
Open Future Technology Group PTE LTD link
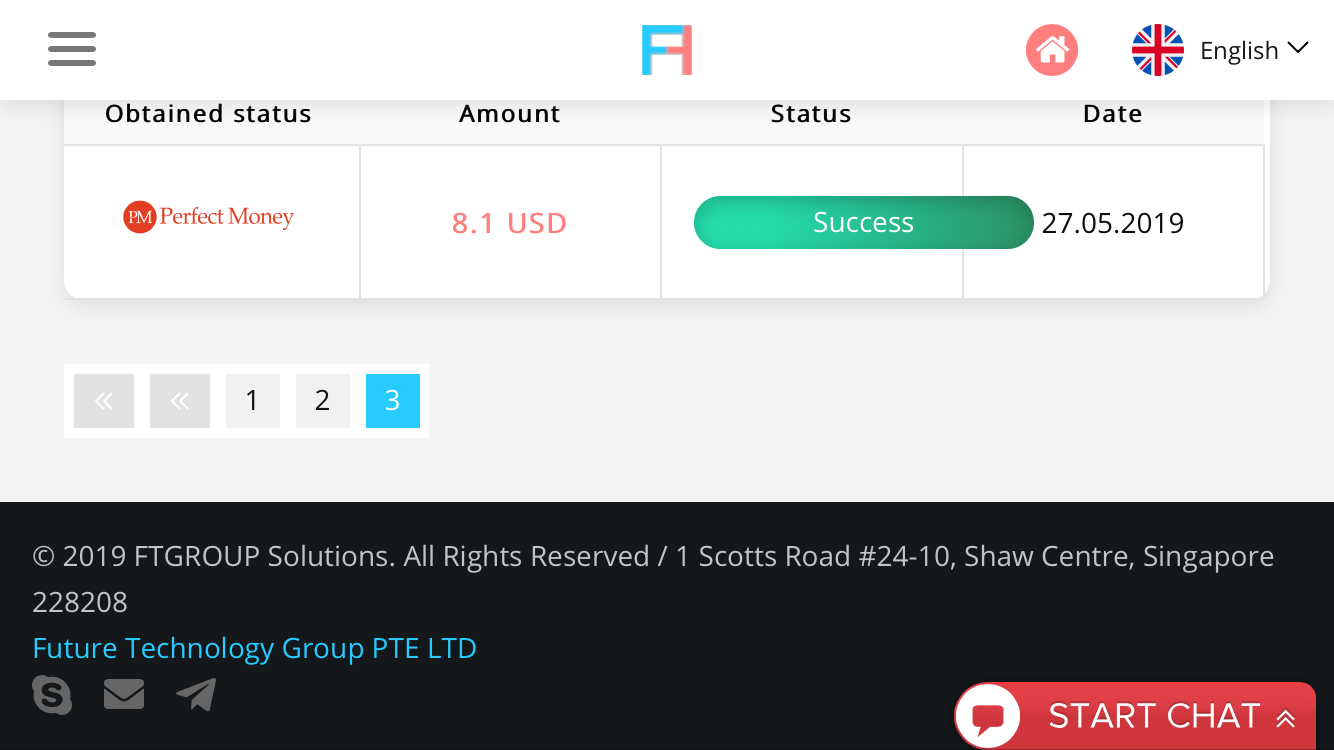(x=254, y=648)
